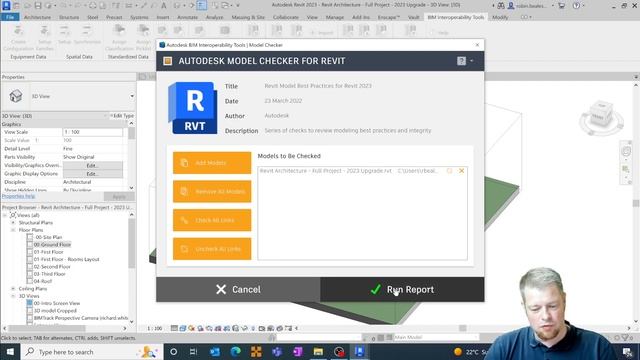The height and width of the screenshot is (360, 640).
Task: Click the view scale 1 : 100 in view control bar
Action: pos(155,328)
